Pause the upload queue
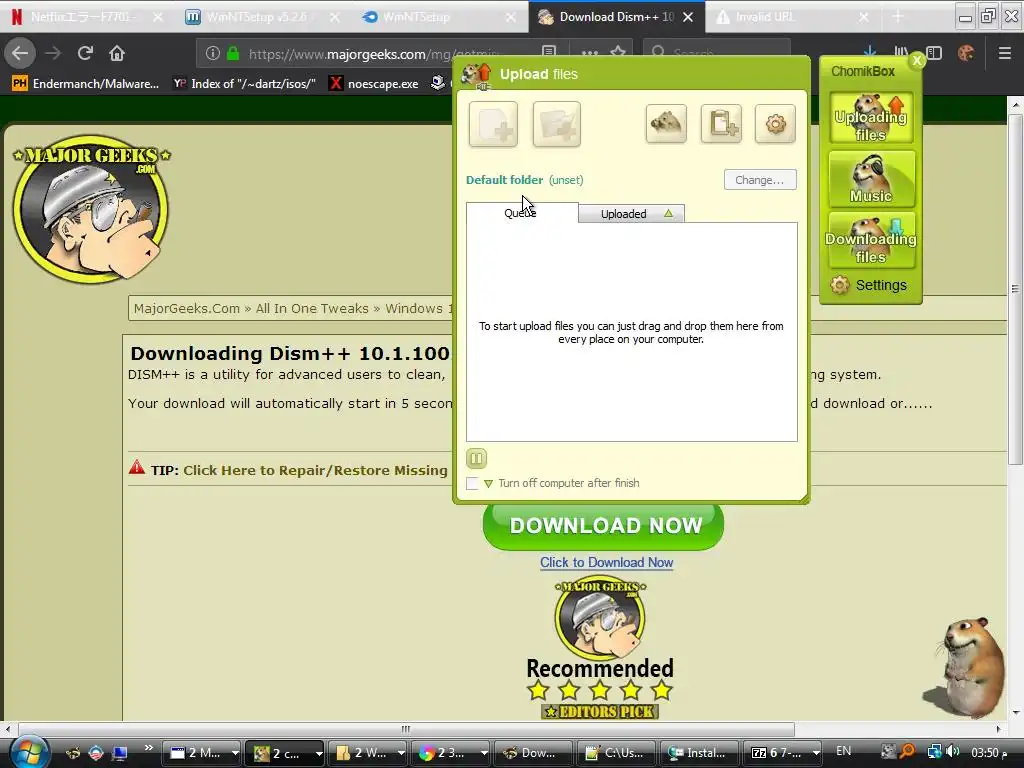This screenshot has height=768, width=1024. (477, 458)
